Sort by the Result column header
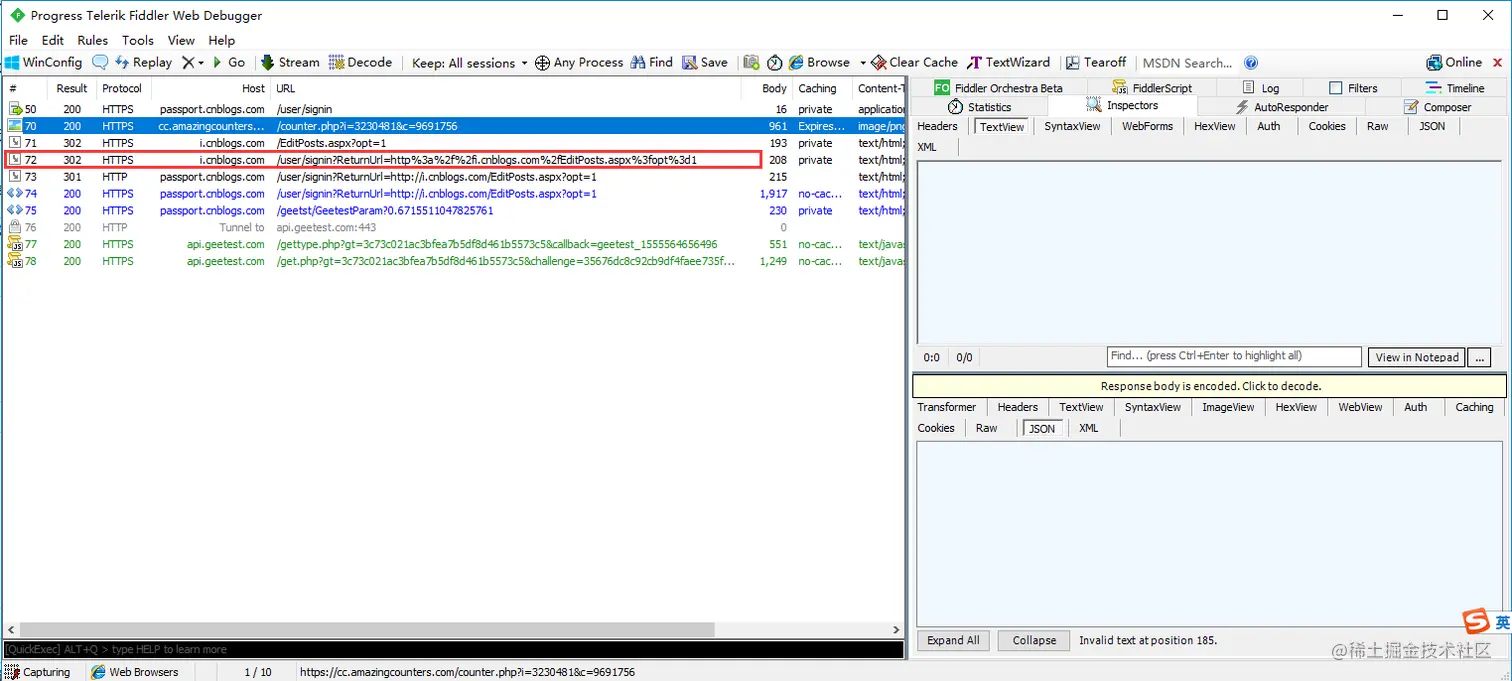1512x681 pixels. (72, 88)
